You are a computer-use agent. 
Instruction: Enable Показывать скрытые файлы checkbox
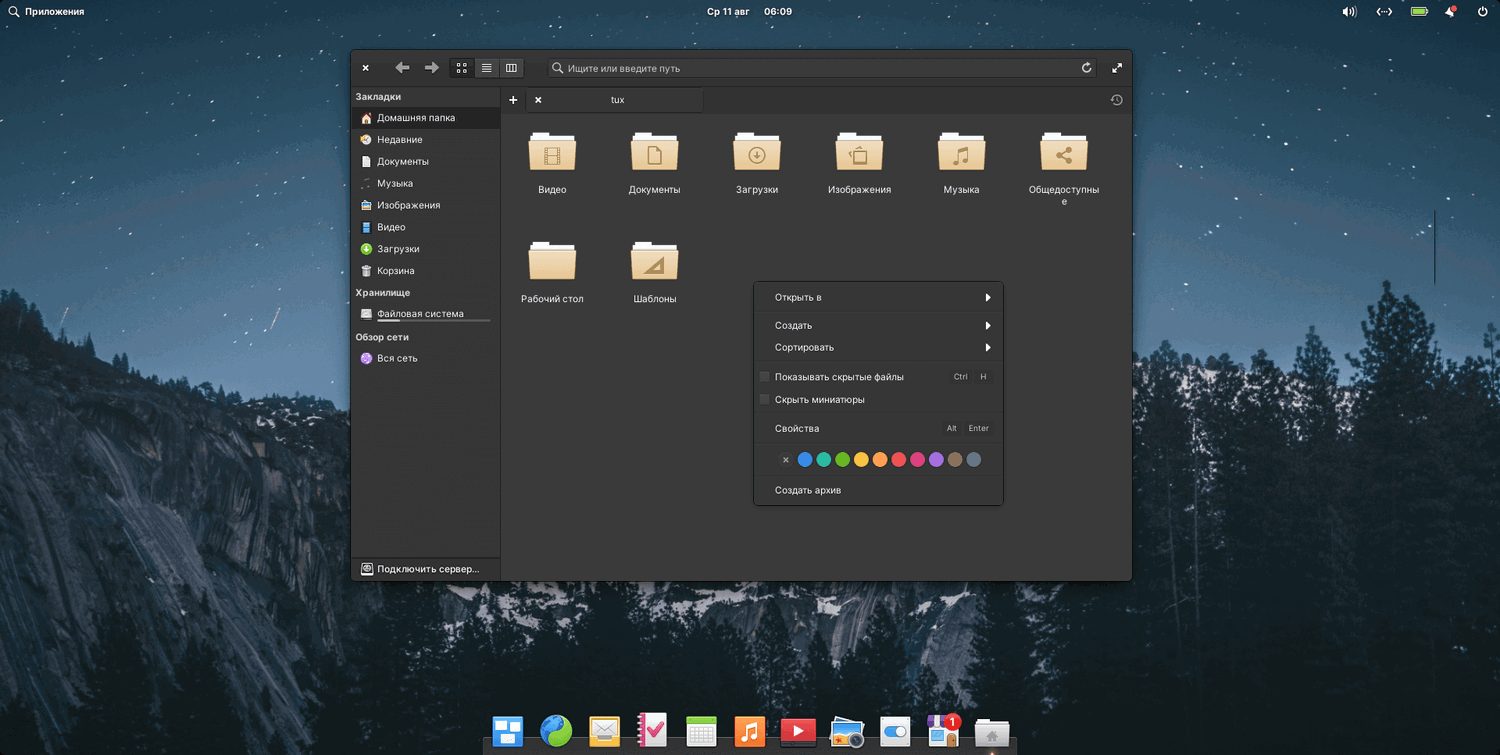coord(765,377)
